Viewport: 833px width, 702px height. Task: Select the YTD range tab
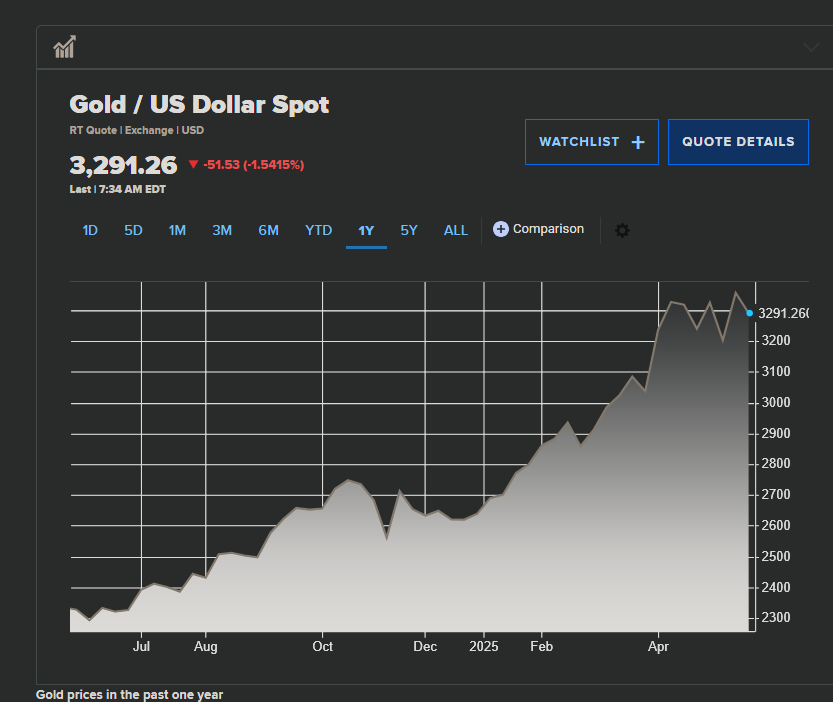coord(318,230)
